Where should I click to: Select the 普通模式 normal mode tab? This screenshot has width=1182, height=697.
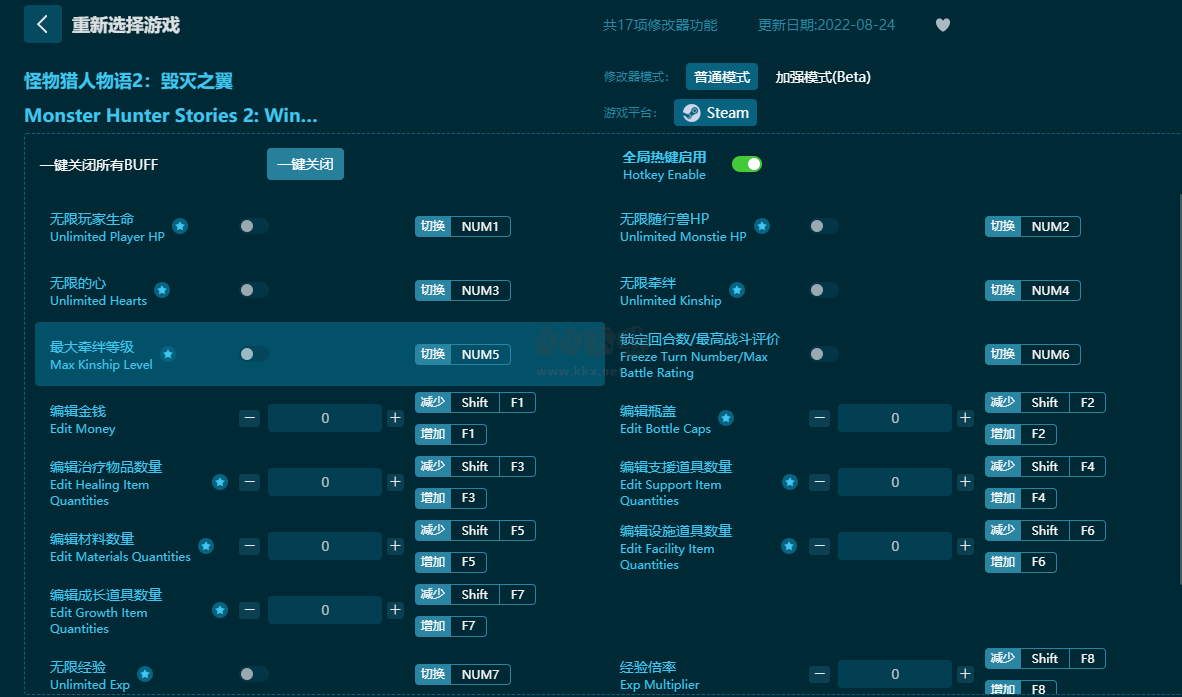(721, 77)
